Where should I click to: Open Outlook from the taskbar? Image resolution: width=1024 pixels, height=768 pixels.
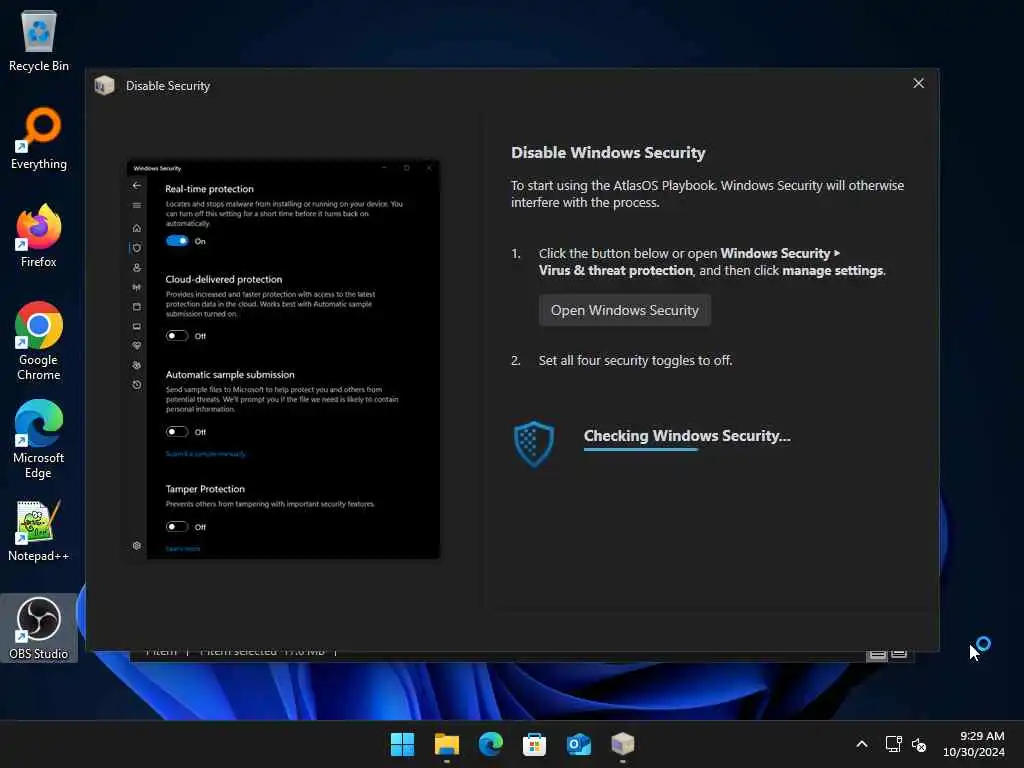(x=579, y=744)
